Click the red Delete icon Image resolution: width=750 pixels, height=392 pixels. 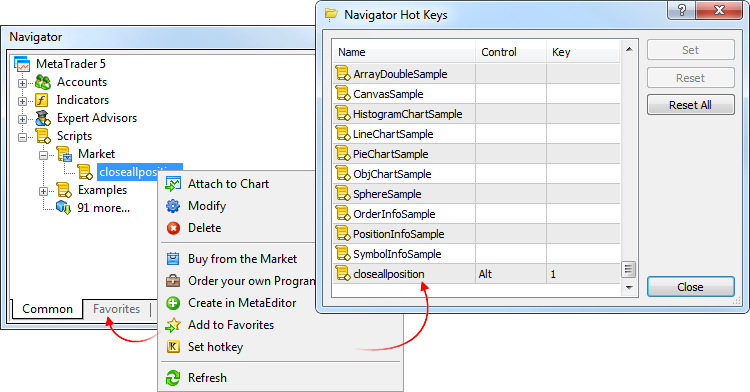tap(173, 228)
